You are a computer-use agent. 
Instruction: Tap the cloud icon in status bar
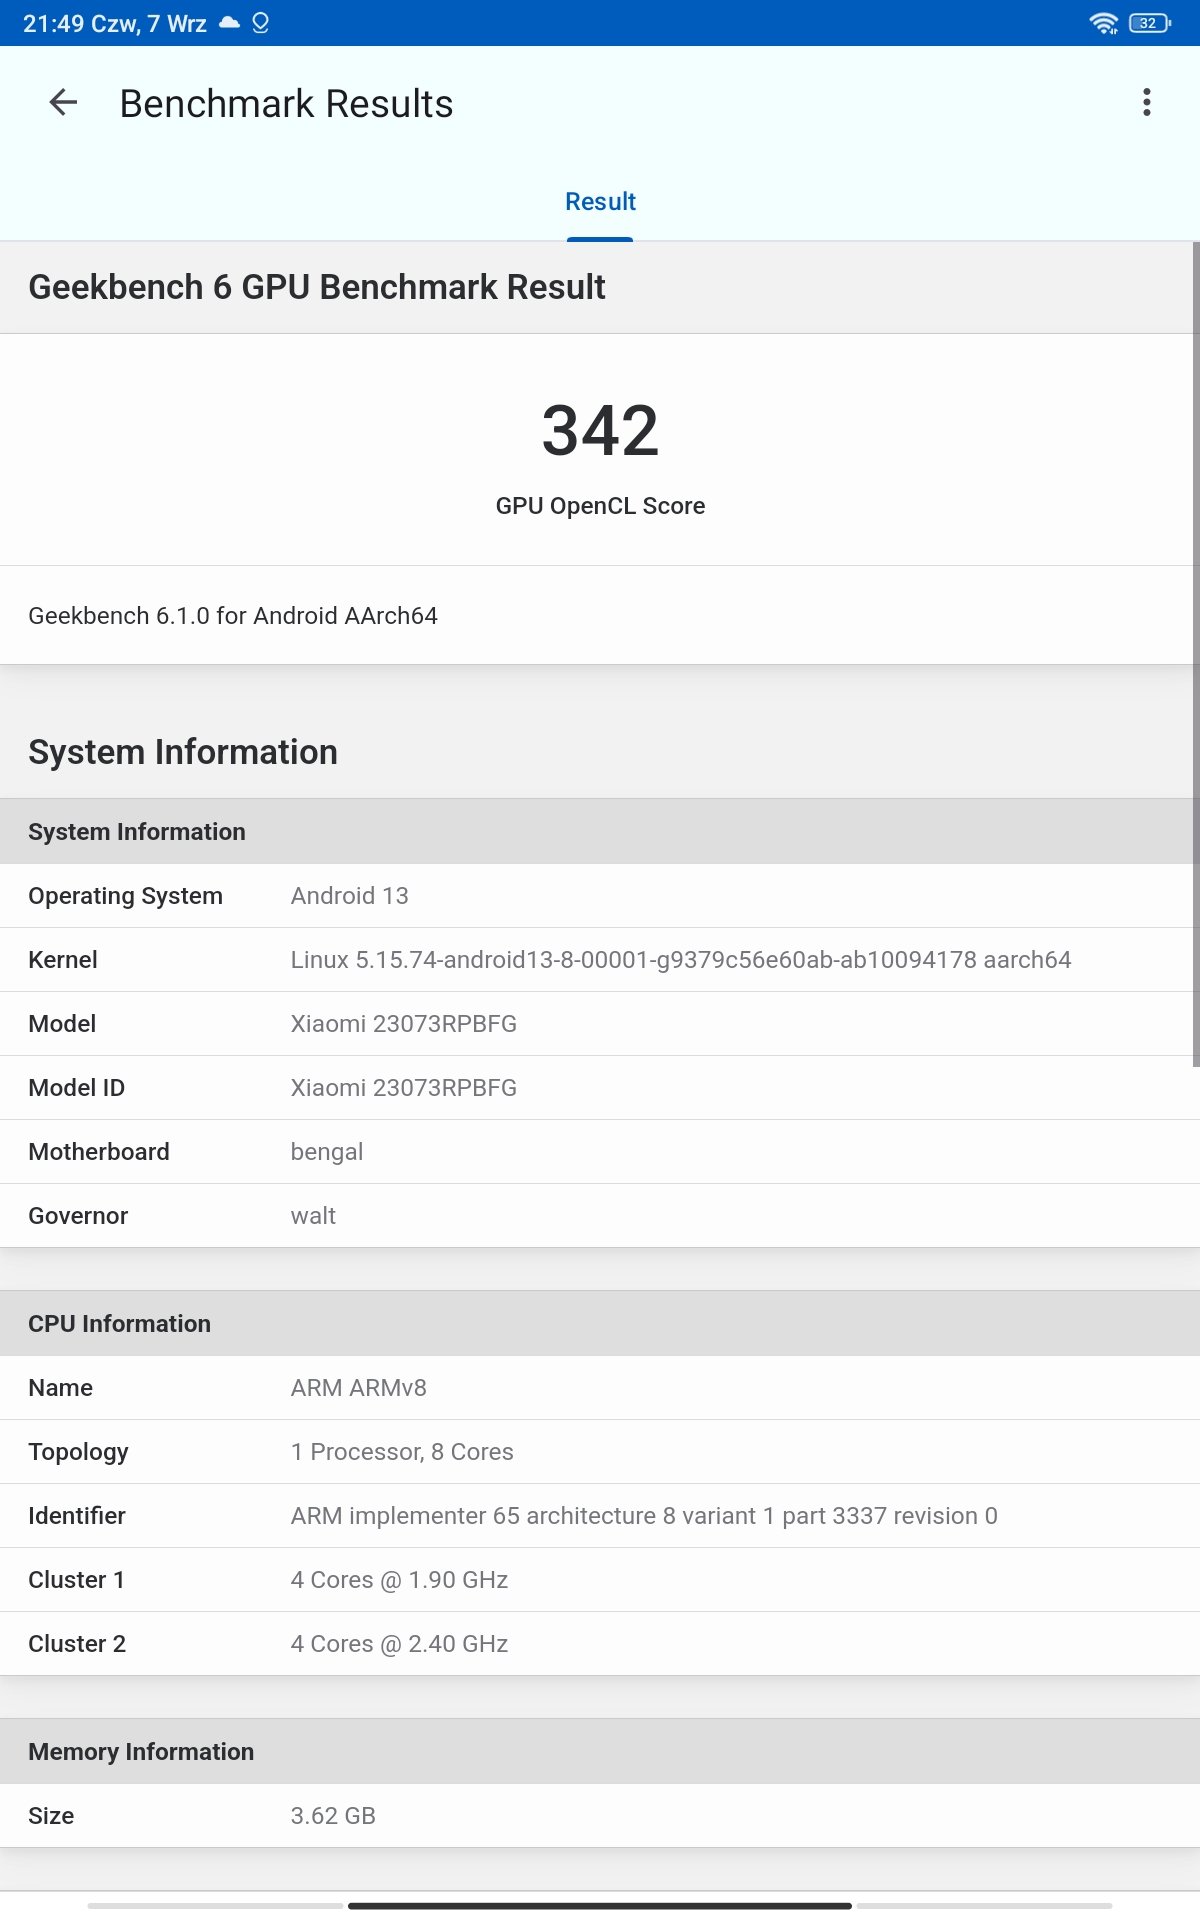[229, 22]
